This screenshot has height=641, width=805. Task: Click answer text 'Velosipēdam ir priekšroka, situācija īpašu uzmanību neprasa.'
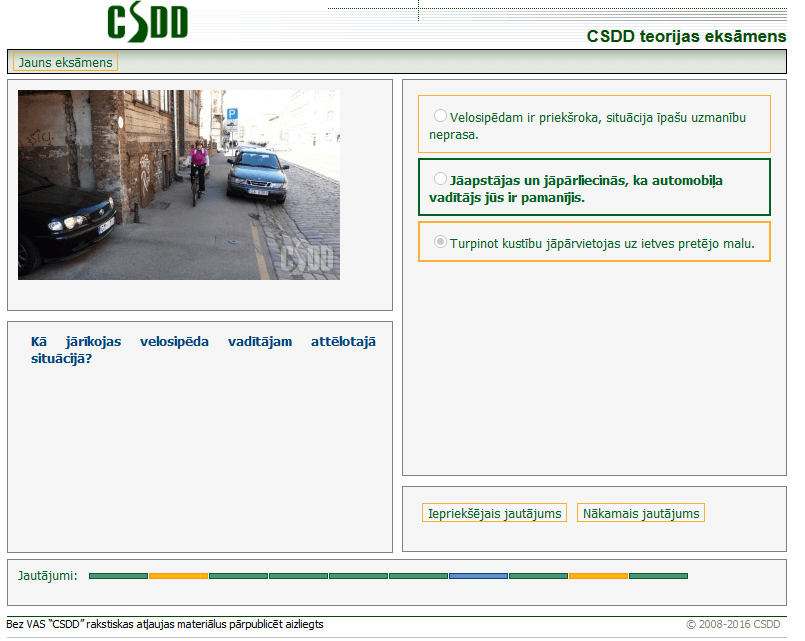(587, 126)
